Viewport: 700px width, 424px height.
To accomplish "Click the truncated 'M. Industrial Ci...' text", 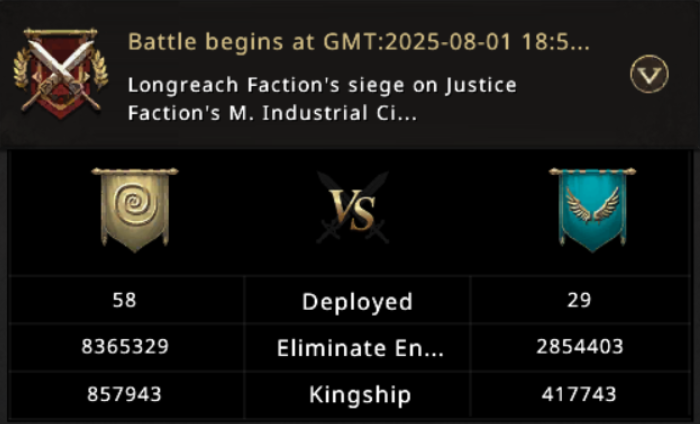I will pos(330,112).
